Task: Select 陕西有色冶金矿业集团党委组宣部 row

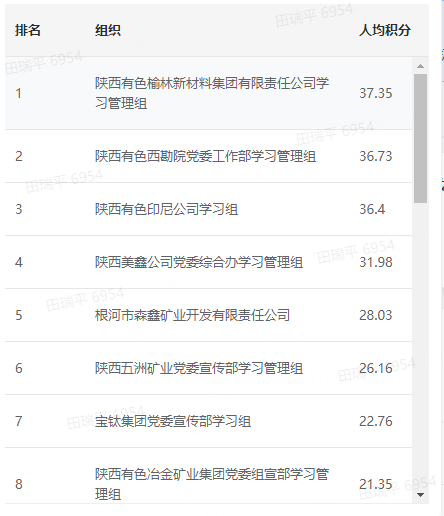Action: 209,476
